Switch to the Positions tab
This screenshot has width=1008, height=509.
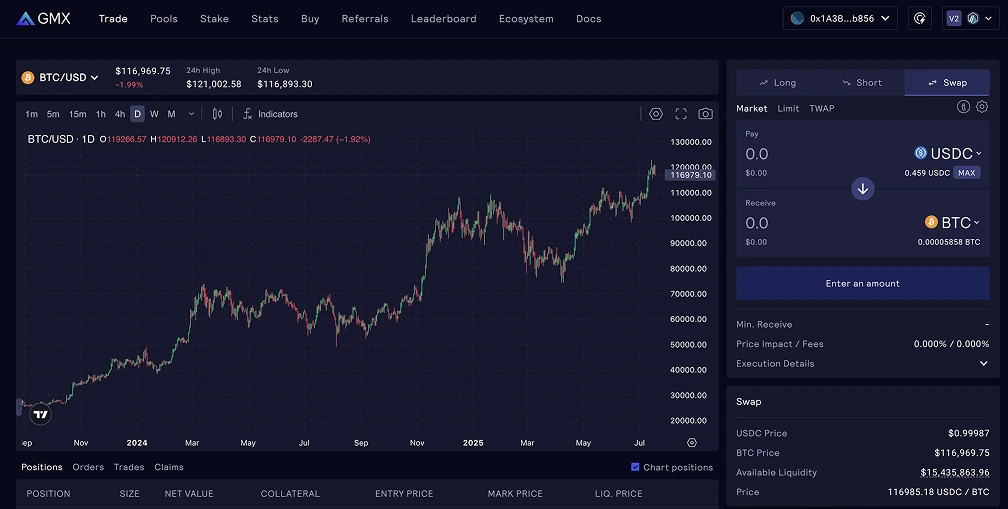(x=42, y=467)
